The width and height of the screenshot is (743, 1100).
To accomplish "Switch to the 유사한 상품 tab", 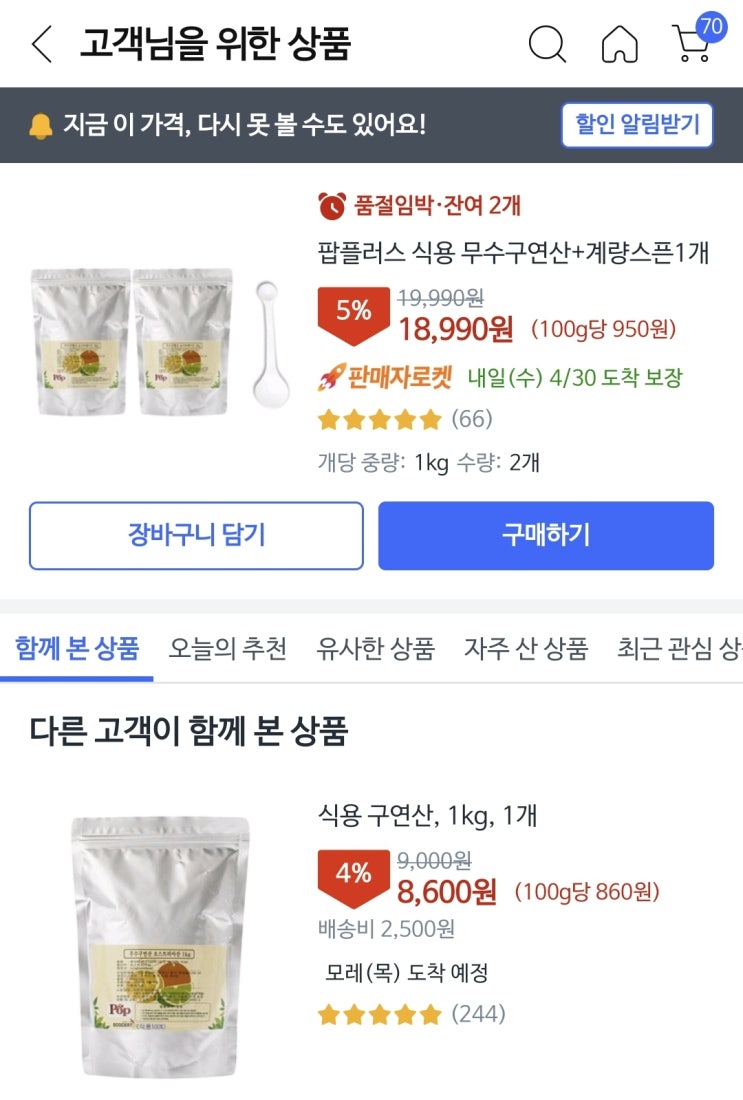I will (375, 648).
